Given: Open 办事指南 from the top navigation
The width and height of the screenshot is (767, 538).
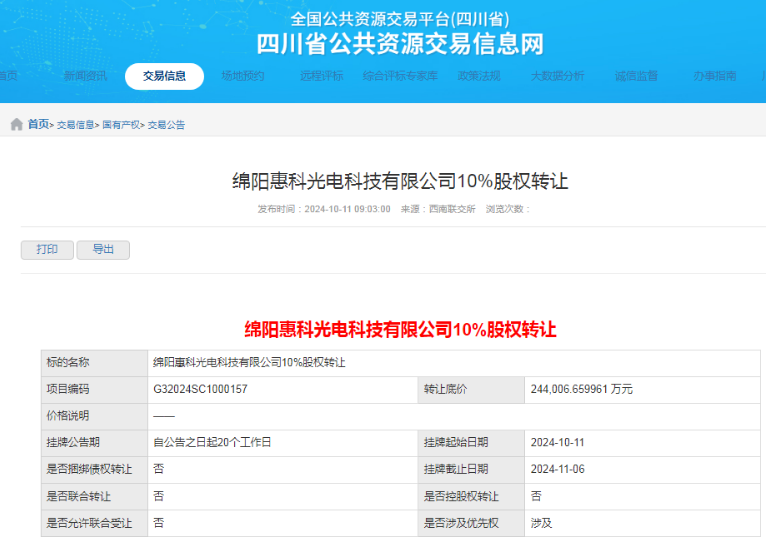Looking at the screenshot, I should 714,76.
